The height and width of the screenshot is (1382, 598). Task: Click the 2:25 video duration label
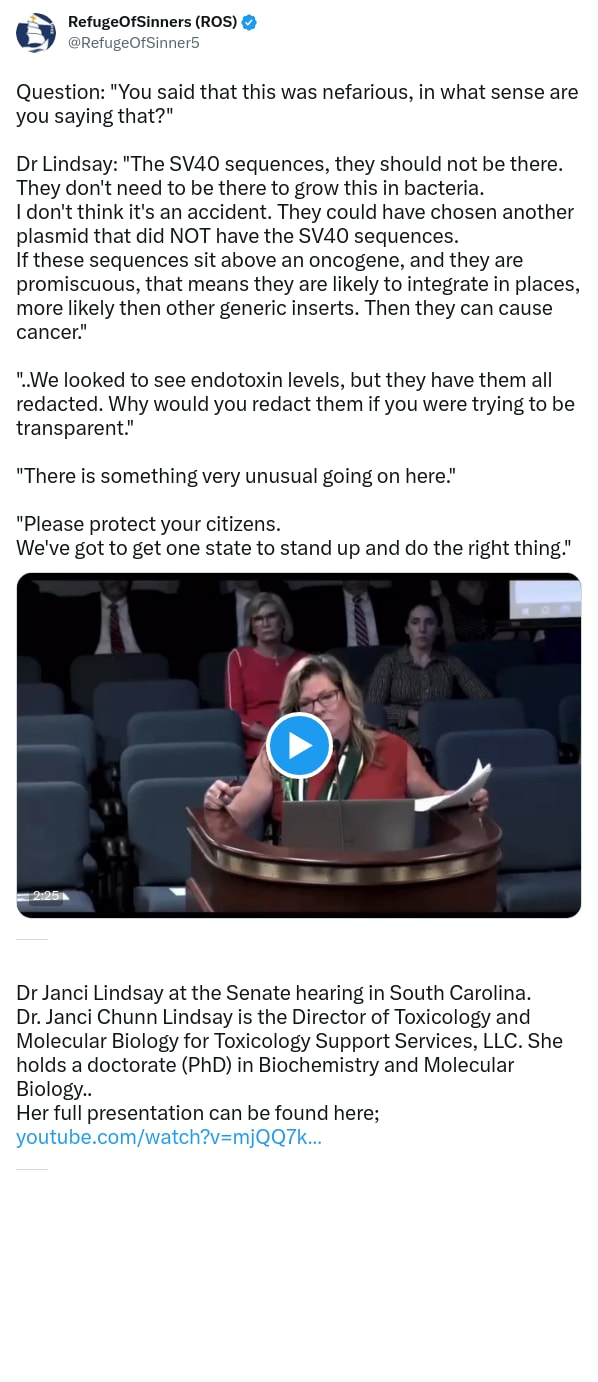(x=45, y=896)
